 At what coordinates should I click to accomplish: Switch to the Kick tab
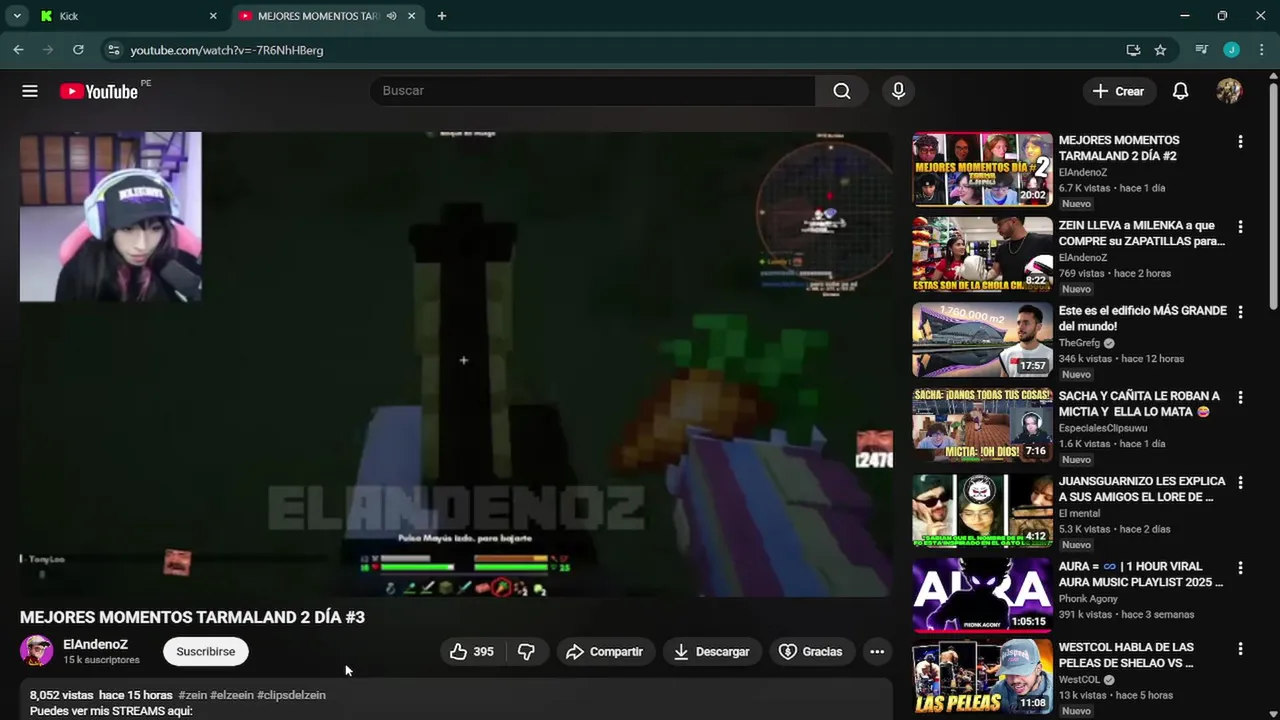pyautogui.click(x=130, y=16)
